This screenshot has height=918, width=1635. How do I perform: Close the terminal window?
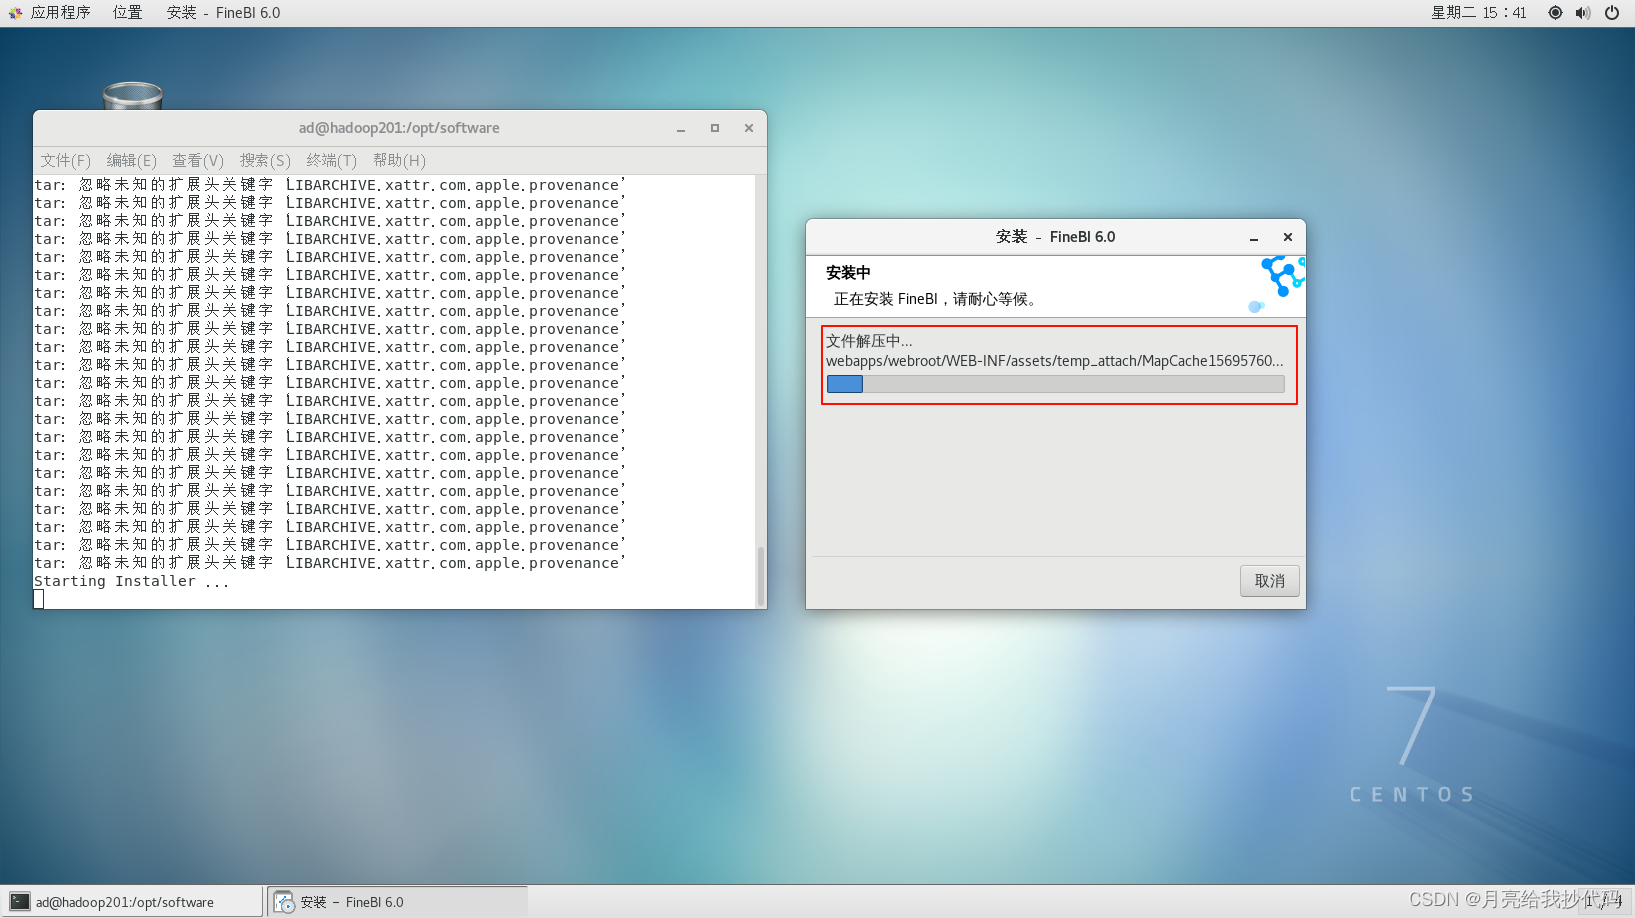(x=749, y=128)
